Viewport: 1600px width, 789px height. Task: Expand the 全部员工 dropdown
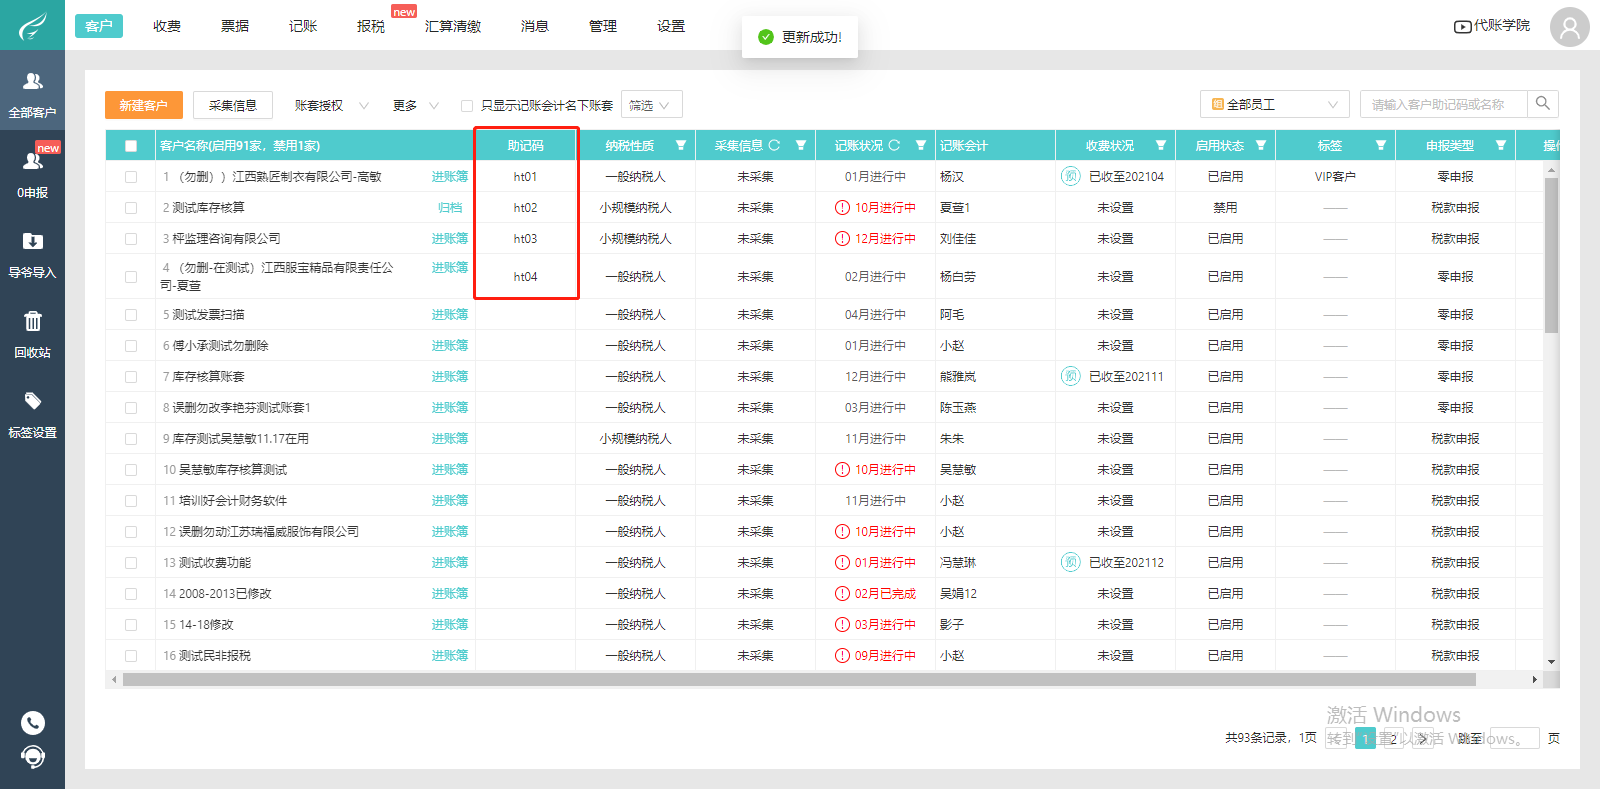click(x=1274, y=105)
